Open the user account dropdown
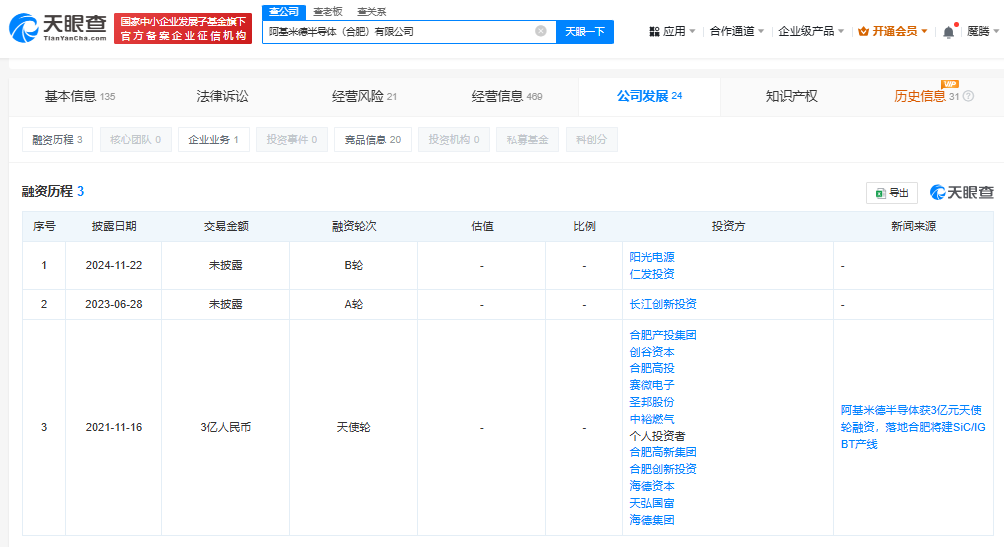 click(x=982, y=31)
